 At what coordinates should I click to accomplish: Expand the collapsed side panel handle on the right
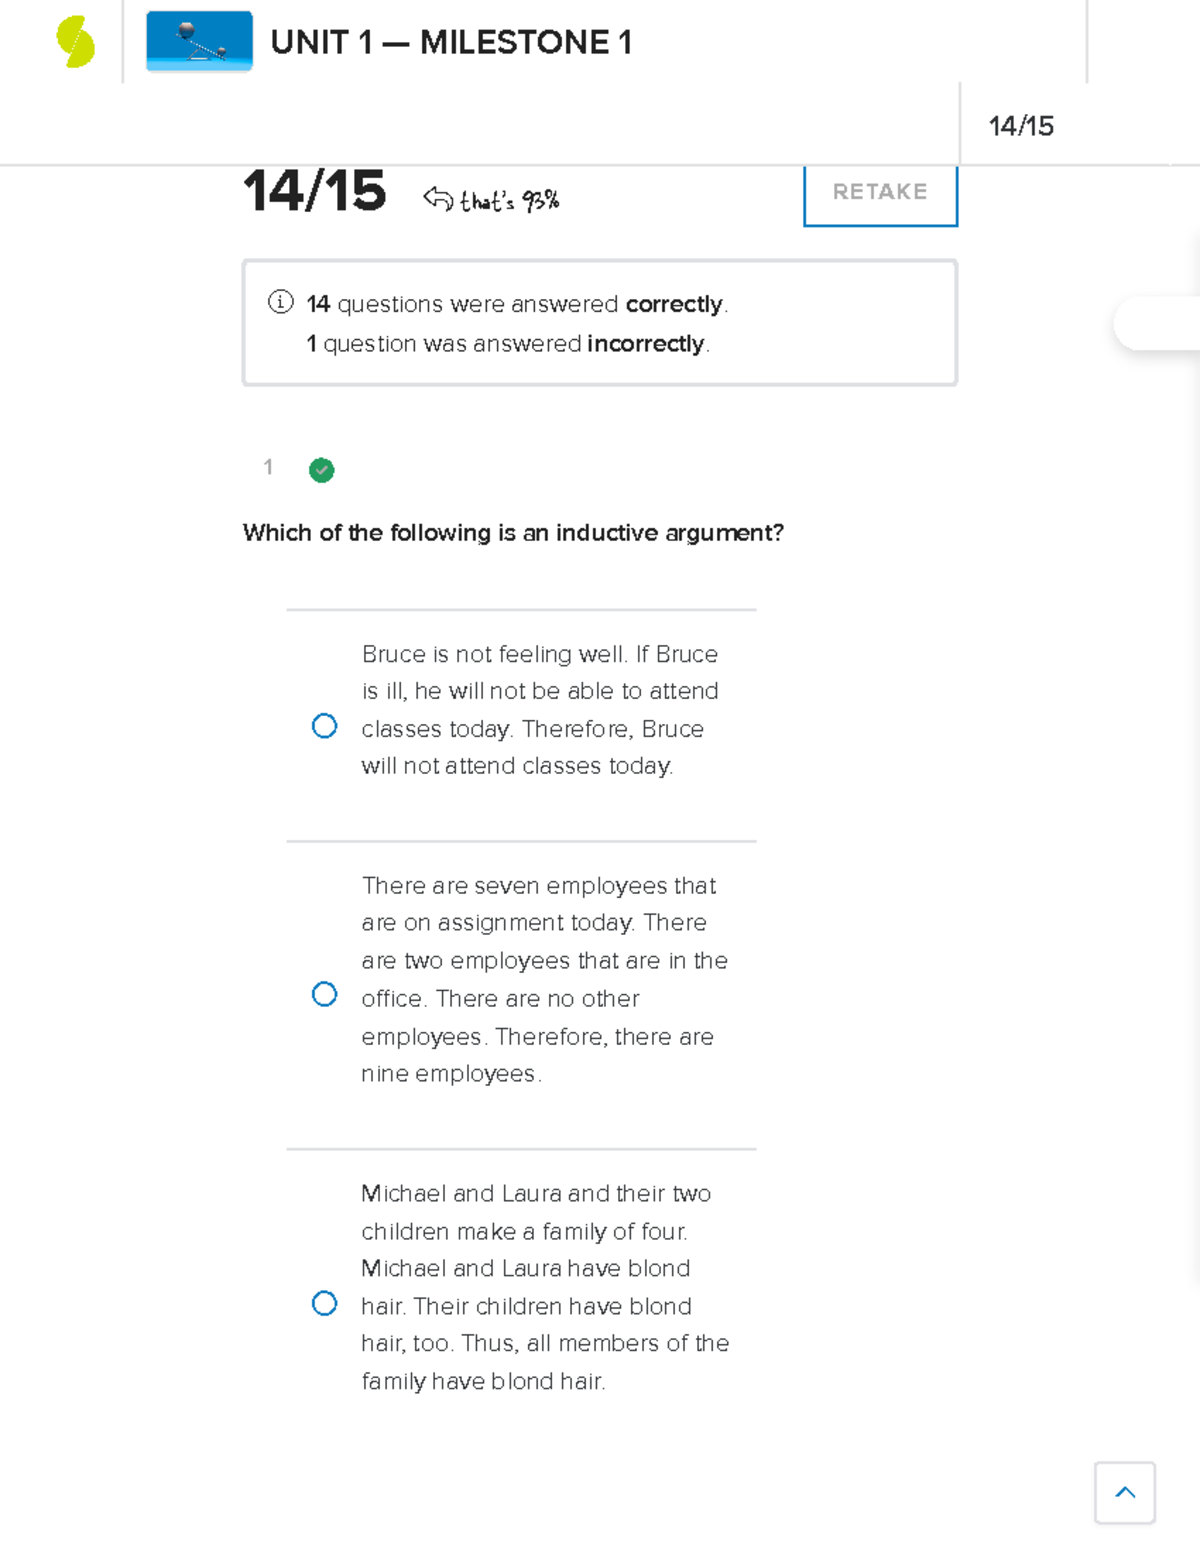tap(1158, 323)
